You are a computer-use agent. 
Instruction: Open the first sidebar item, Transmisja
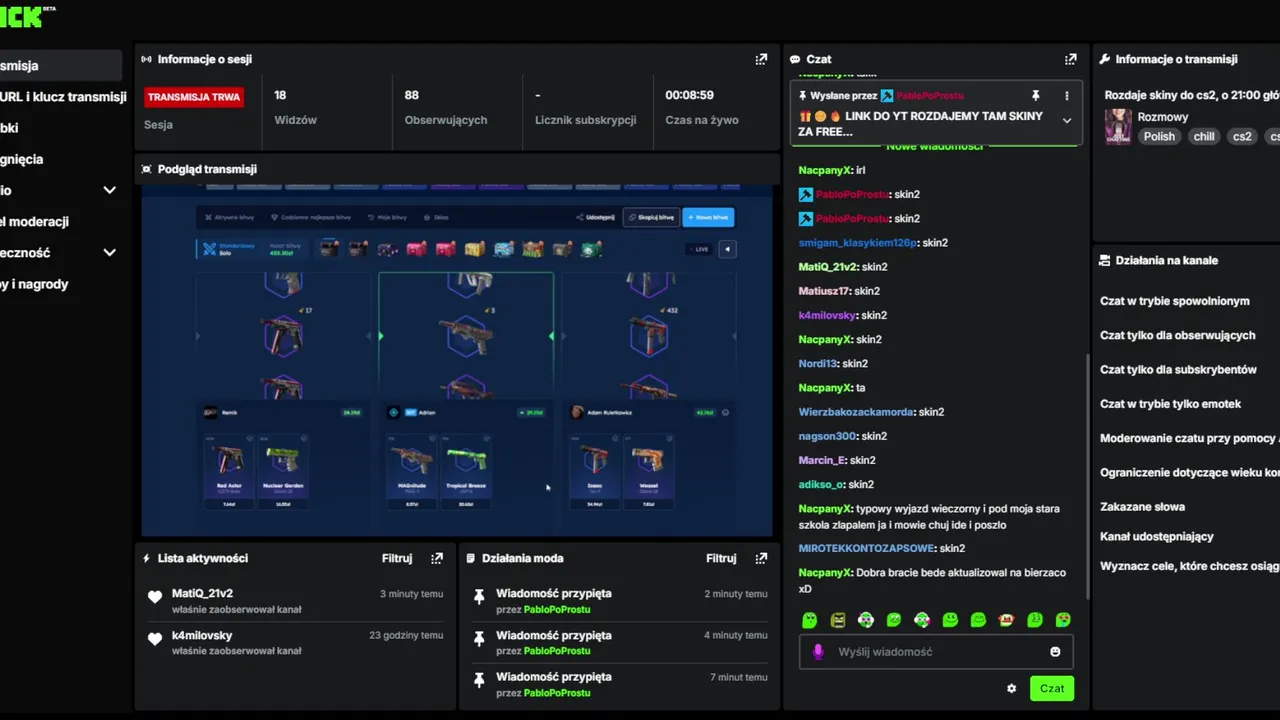(x=61, y=65)
